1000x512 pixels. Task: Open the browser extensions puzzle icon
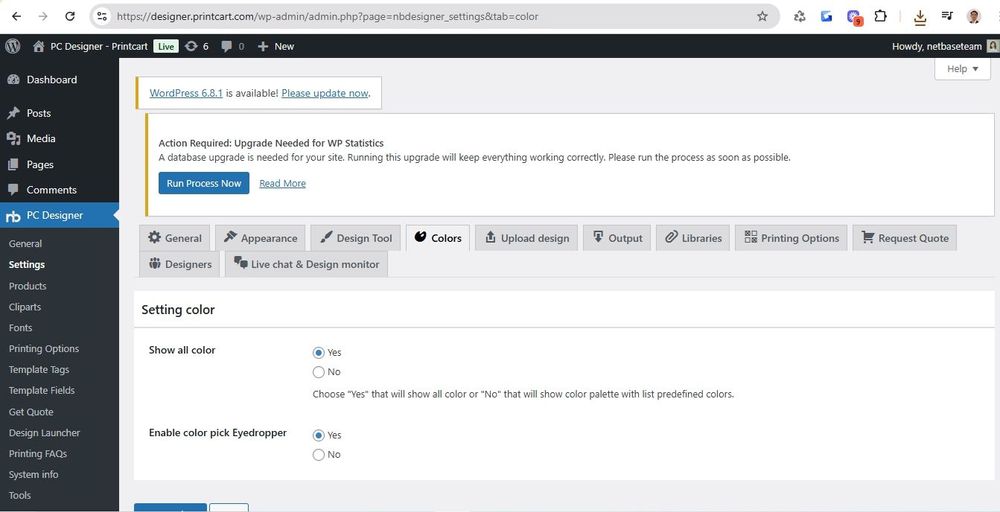pyautogui.click(x=881, y=17)
